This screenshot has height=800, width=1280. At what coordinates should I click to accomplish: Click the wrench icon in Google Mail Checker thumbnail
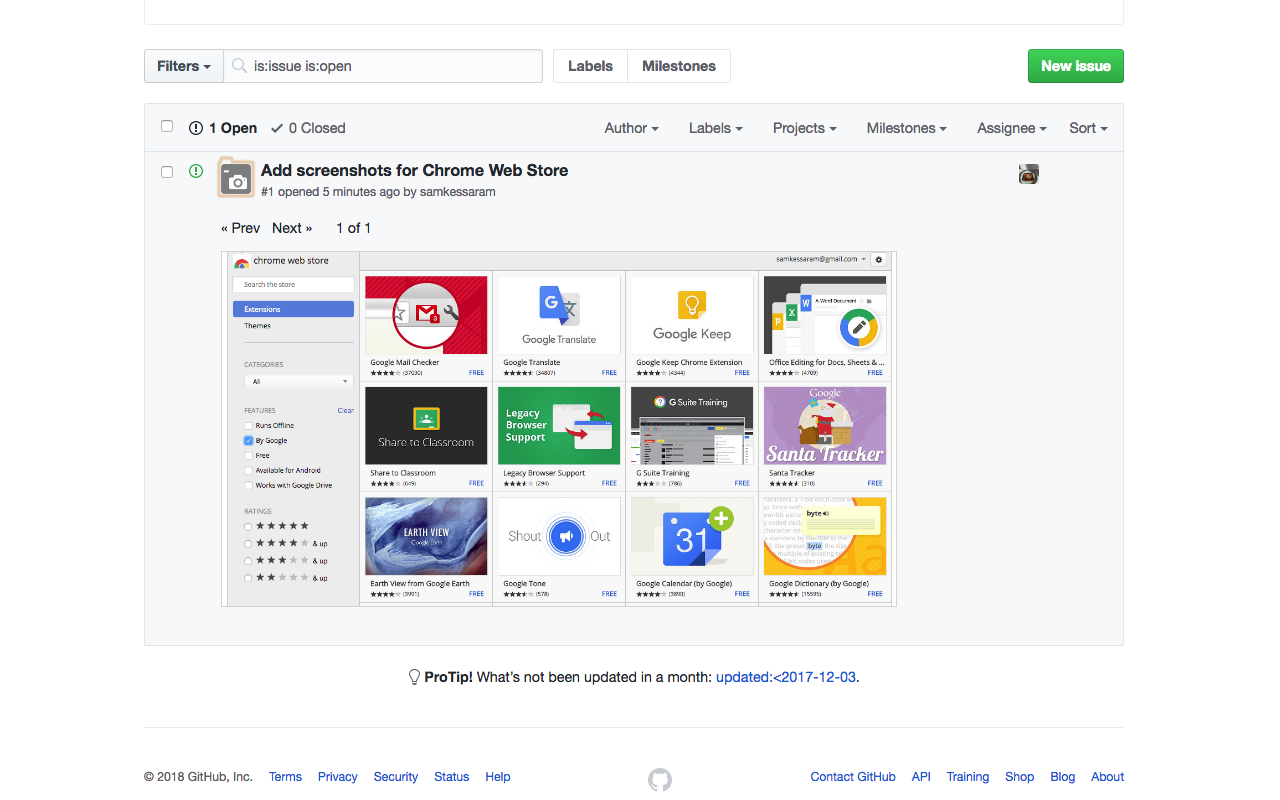click(450, 312)
